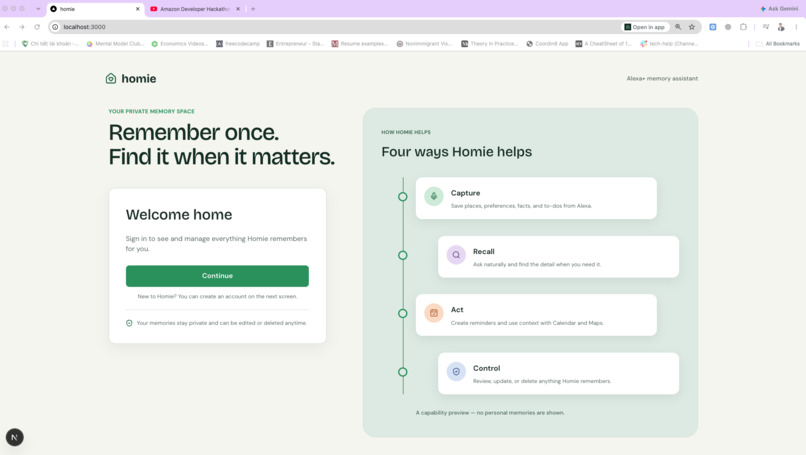Click the Control shield icon
Screen dimensions: 806x455
(x=456, y=371)
